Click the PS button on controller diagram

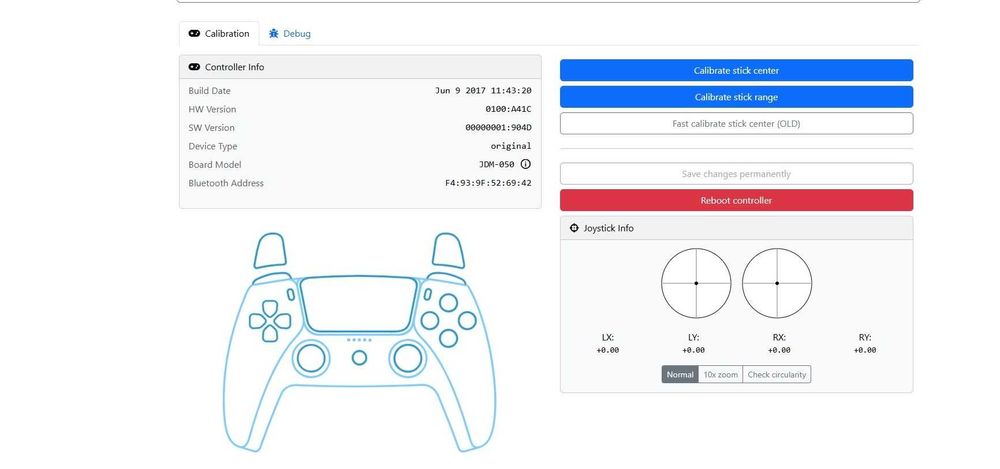[360, 358]
